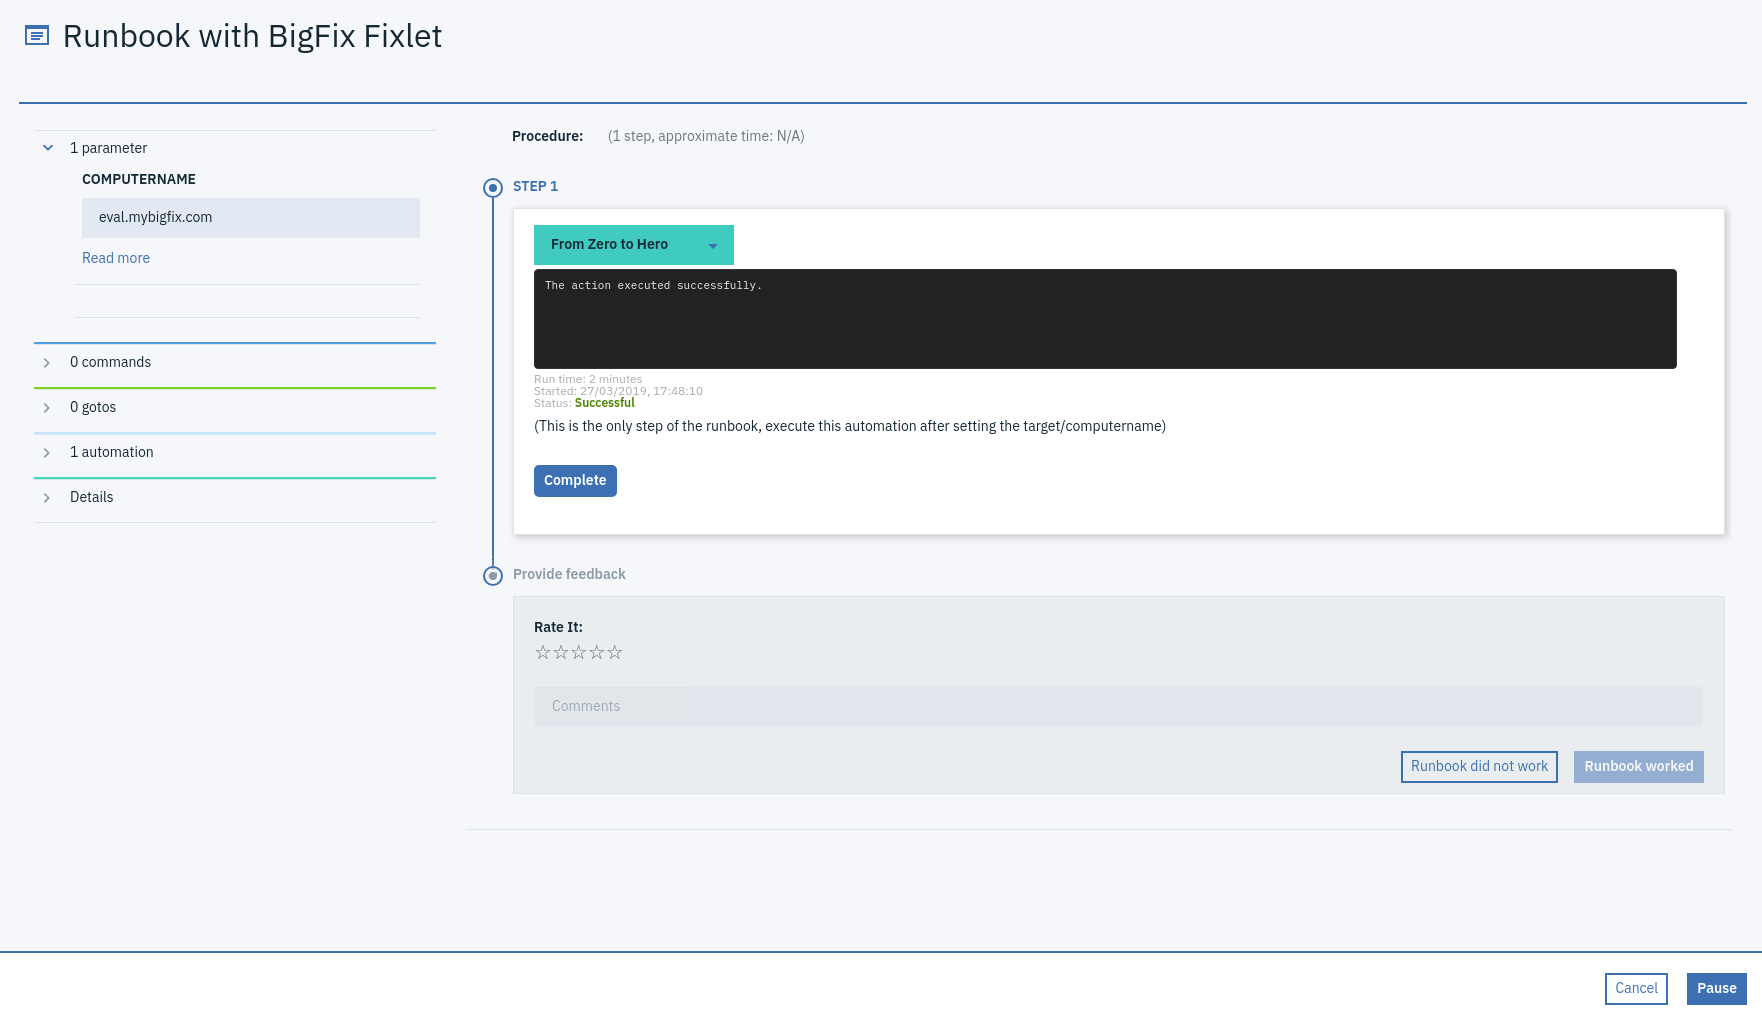Click the Started timestamp text

pos(618,391)
